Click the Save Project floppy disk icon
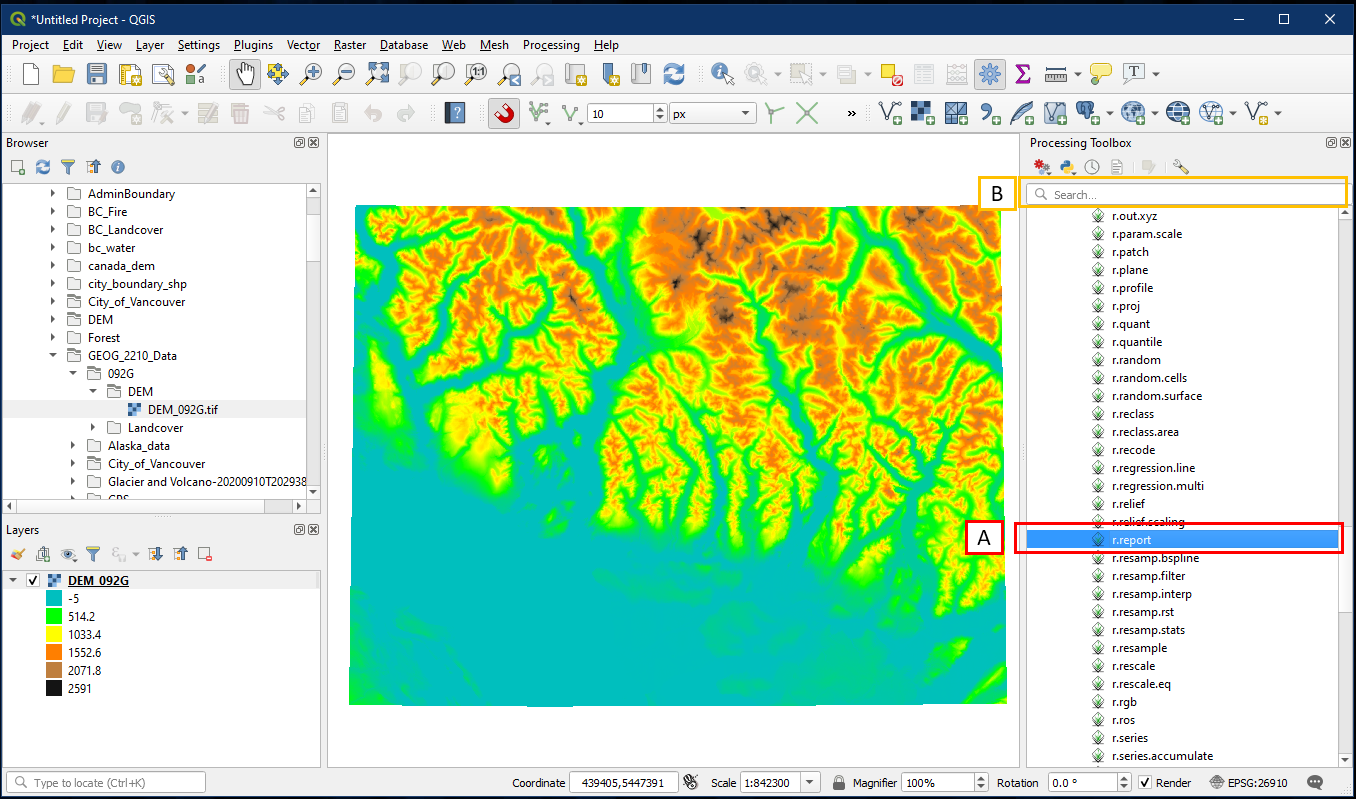Viewport: 1356px width, 799px height. [97, 74]
